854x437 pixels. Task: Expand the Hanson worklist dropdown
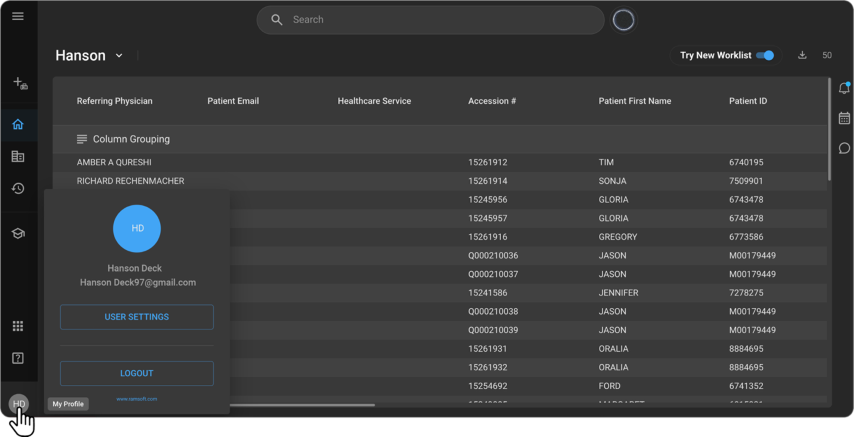pyautogui.click(x=119, y=56)
